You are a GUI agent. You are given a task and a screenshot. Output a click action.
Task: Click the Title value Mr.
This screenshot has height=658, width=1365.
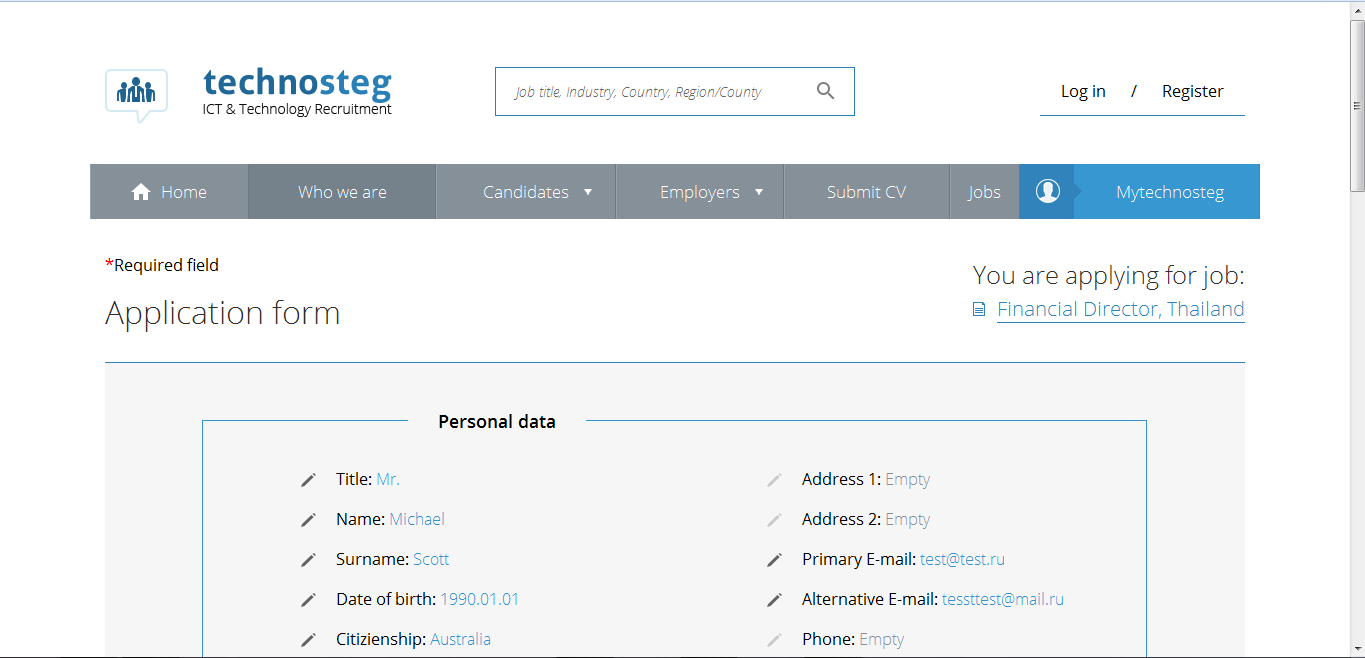[x=388, y=480]
